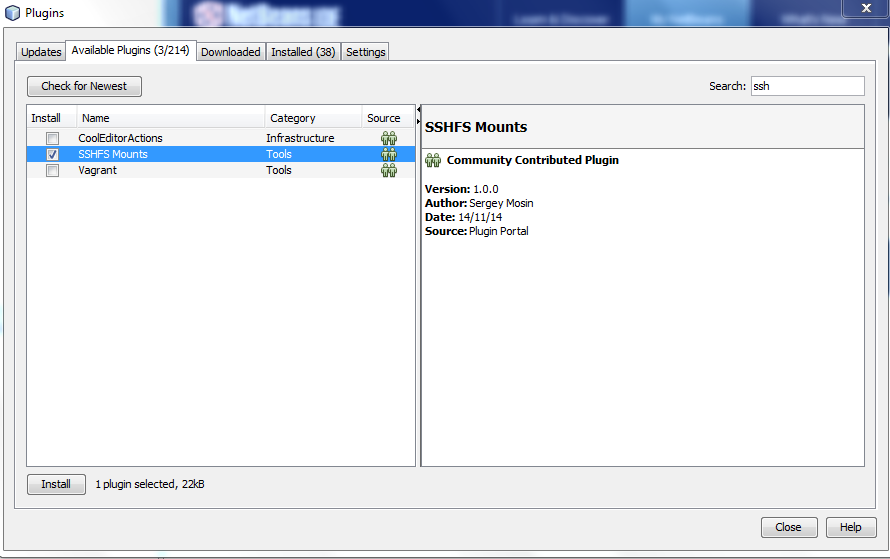Sort plugin list by Category column
This screenshot has width=890, height=559.
312,118
